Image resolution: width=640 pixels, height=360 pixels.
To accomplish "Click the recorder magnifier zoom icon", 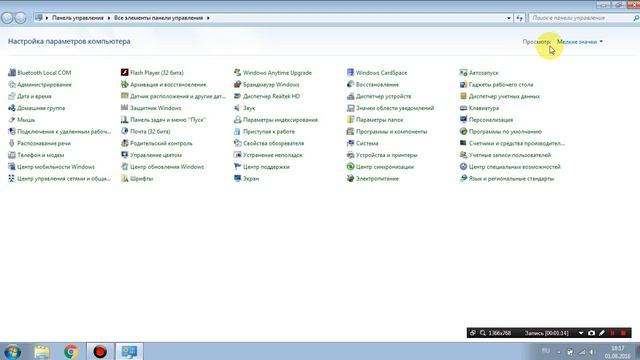I will coord(483,333).
